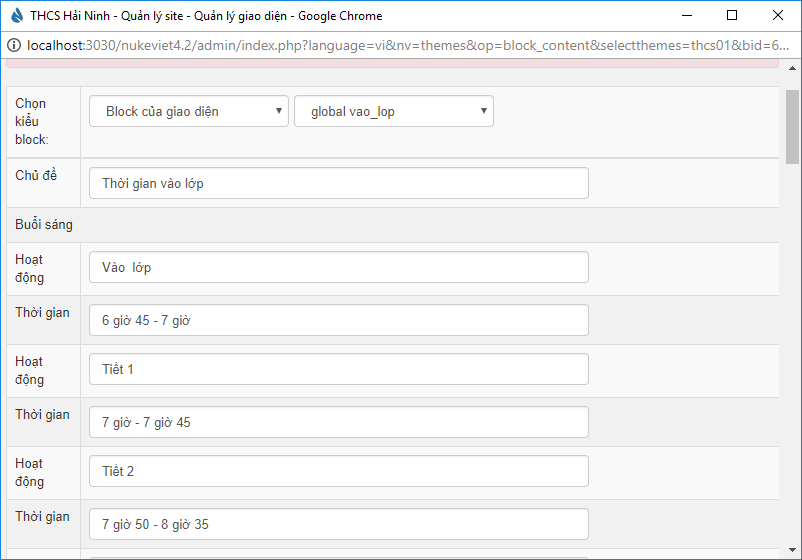Click the '7 giờ - 7 giờ 45' field
Image resolution: width=802 pixels, height=560 pixels.
339,422
